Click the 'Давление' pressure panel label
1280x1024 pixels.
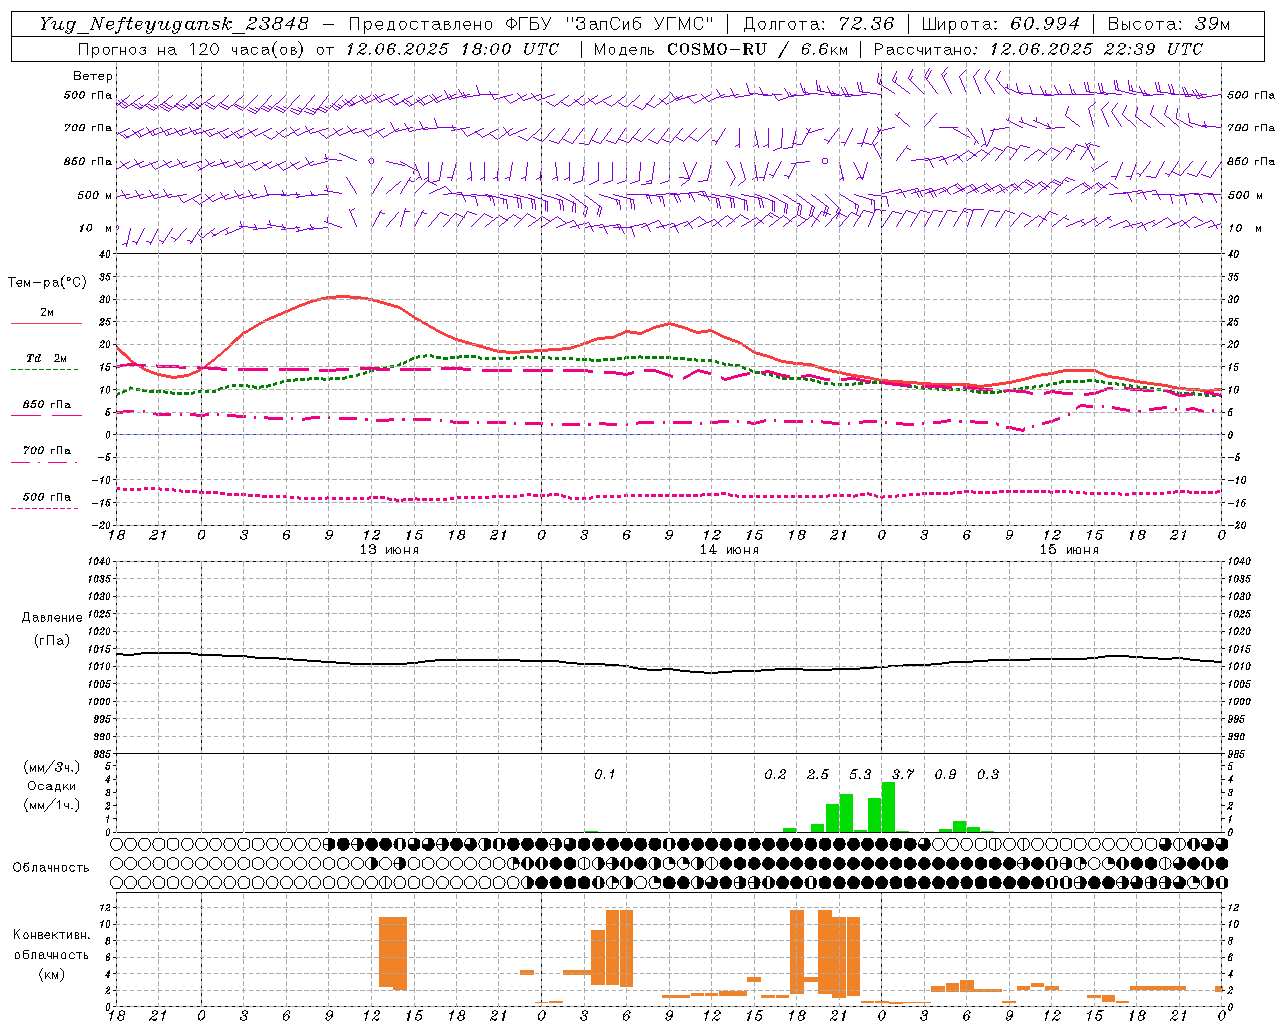click(52, 618)
